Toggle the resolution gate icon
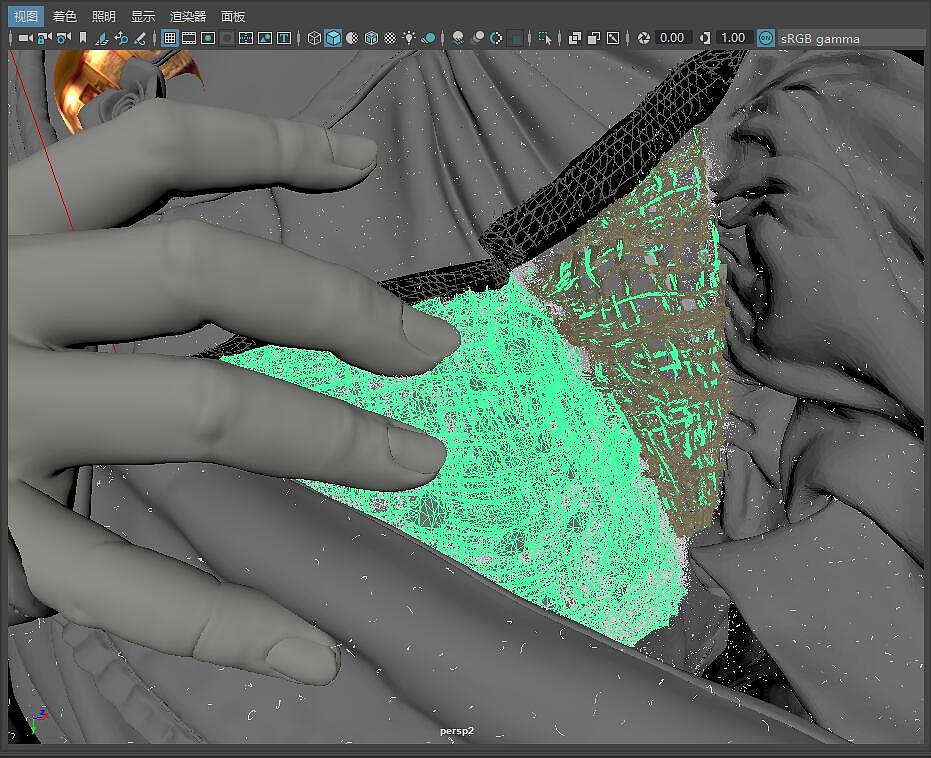The height and width of the screenshot is (758, 931). click(x=207, y=38)
